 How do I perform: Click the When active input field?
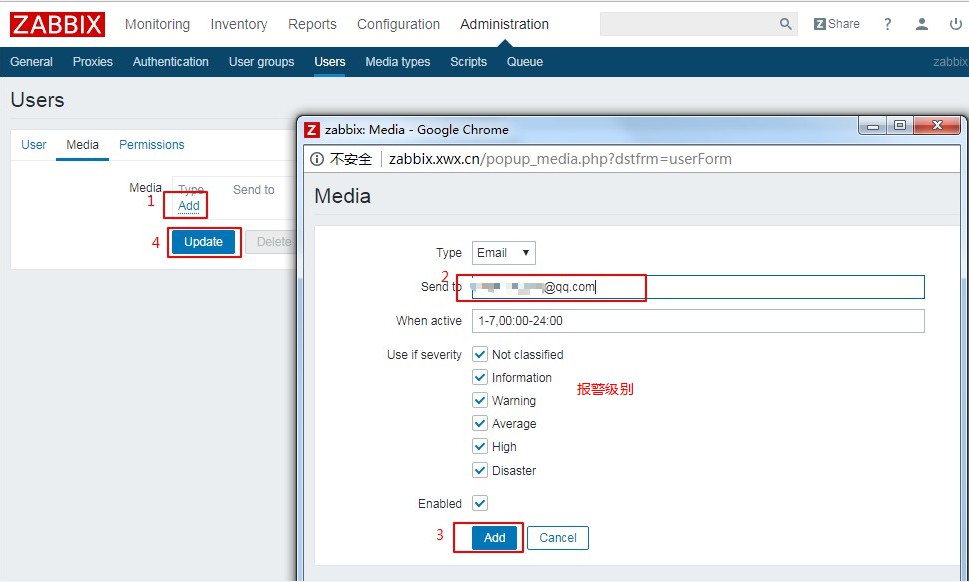[697, 321]
